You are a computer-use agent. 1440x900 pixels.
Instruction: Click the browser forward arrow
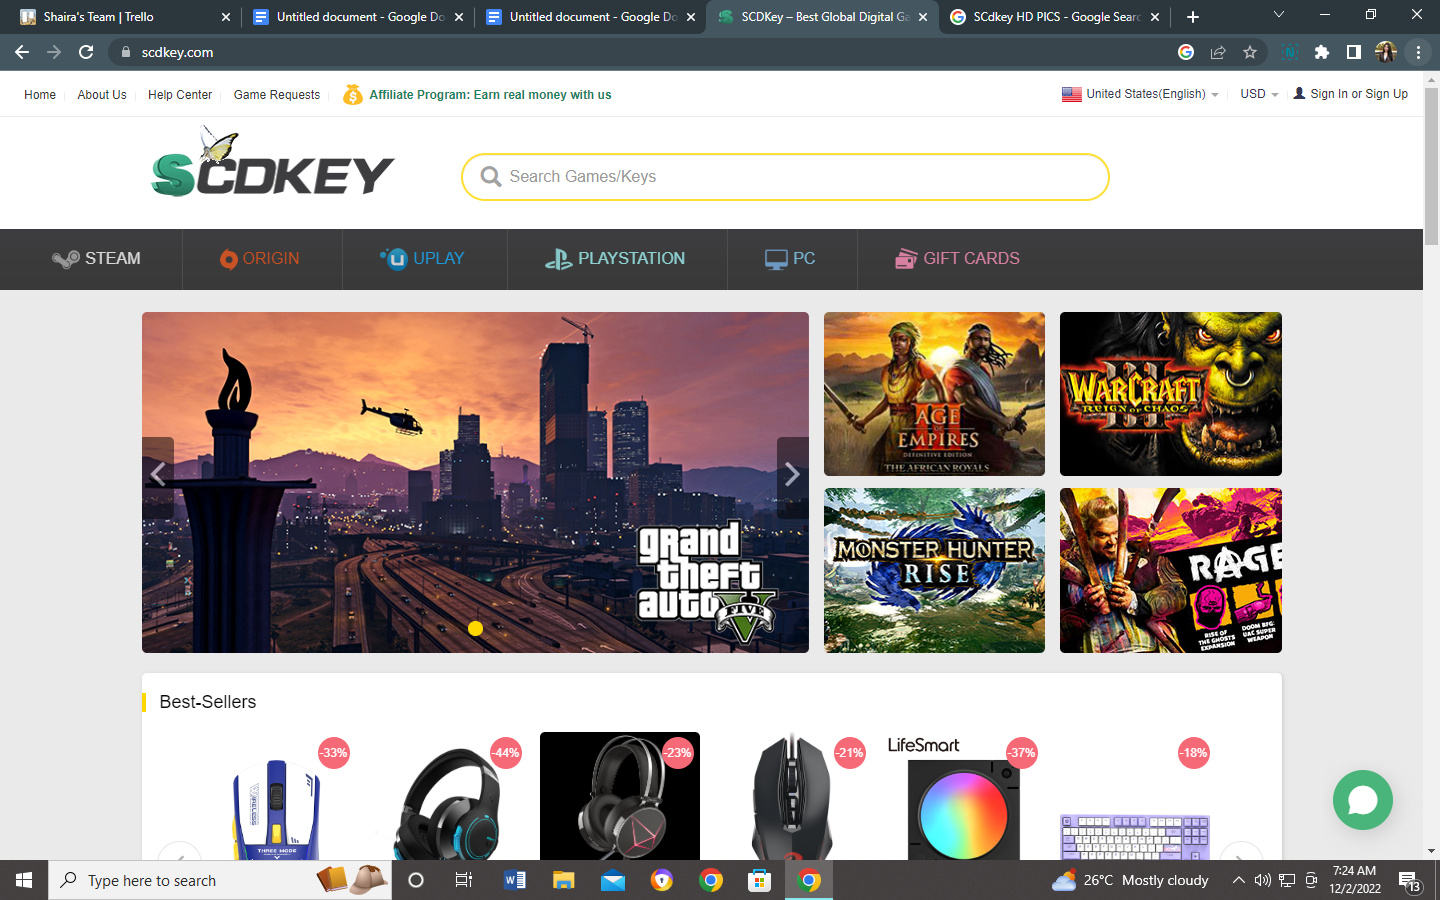coord(54,52)
